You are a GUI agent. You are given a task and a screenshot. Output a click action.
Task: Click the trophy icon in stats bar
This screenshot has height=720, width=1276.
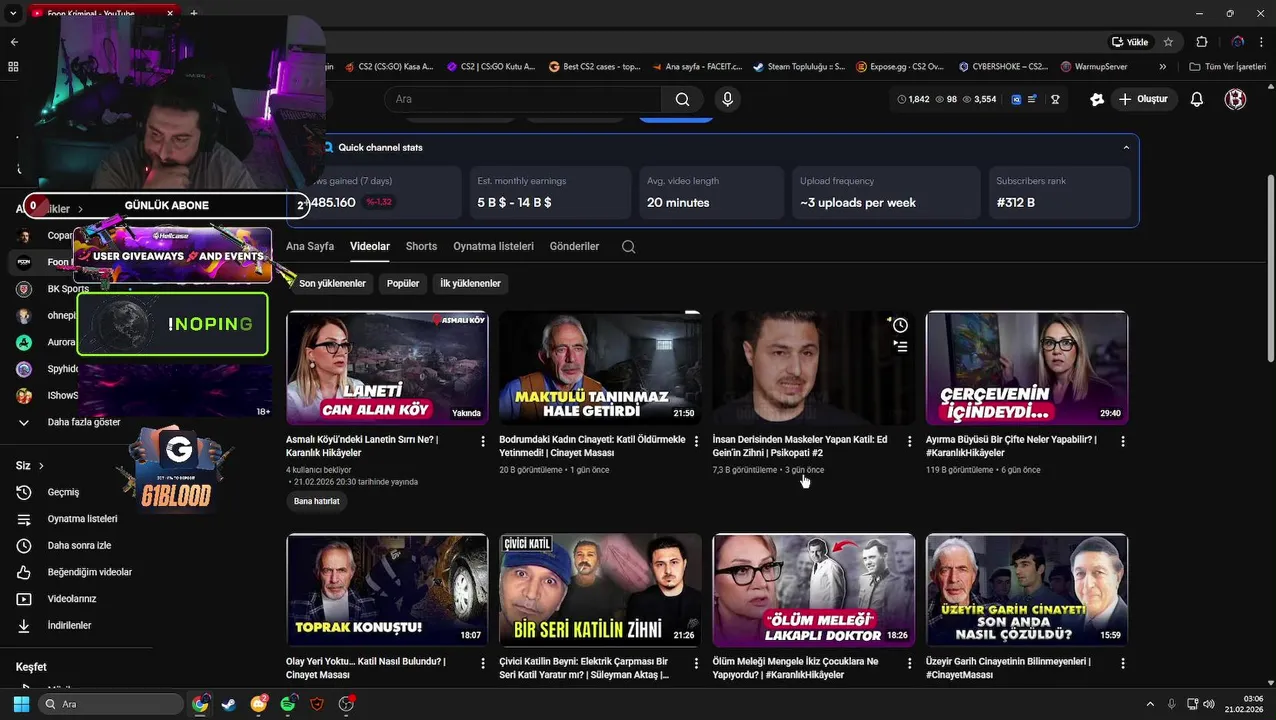(x=1055, y=99)
